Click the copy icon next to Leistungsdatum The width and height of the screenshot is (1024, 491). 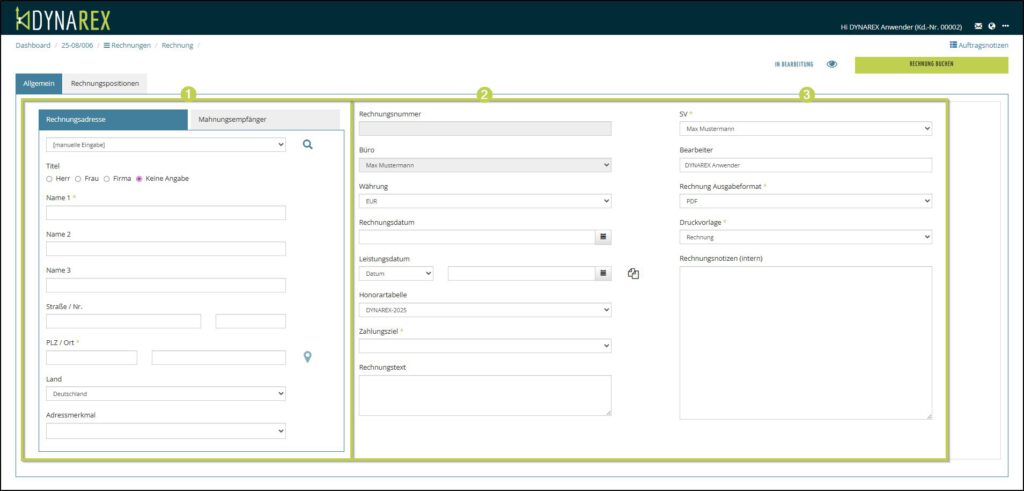coord(633,273)
